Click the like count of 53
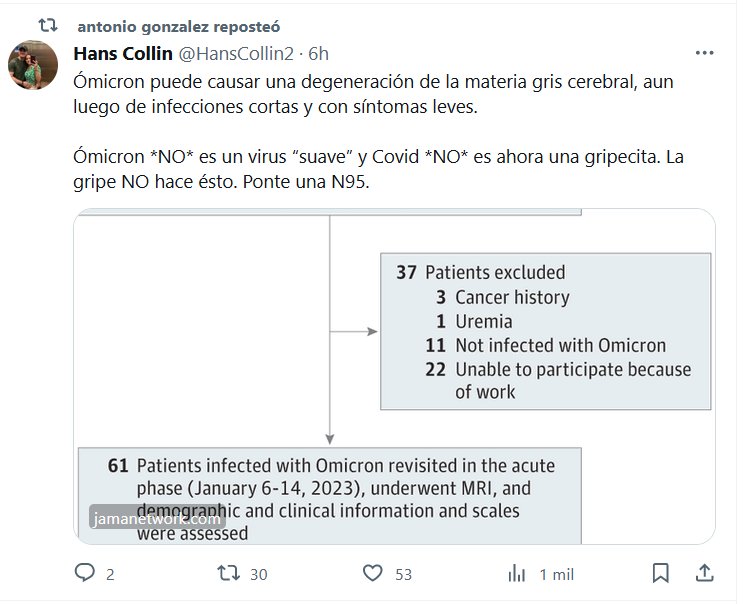Screen dimensions: 754x604 pos(403,574)
